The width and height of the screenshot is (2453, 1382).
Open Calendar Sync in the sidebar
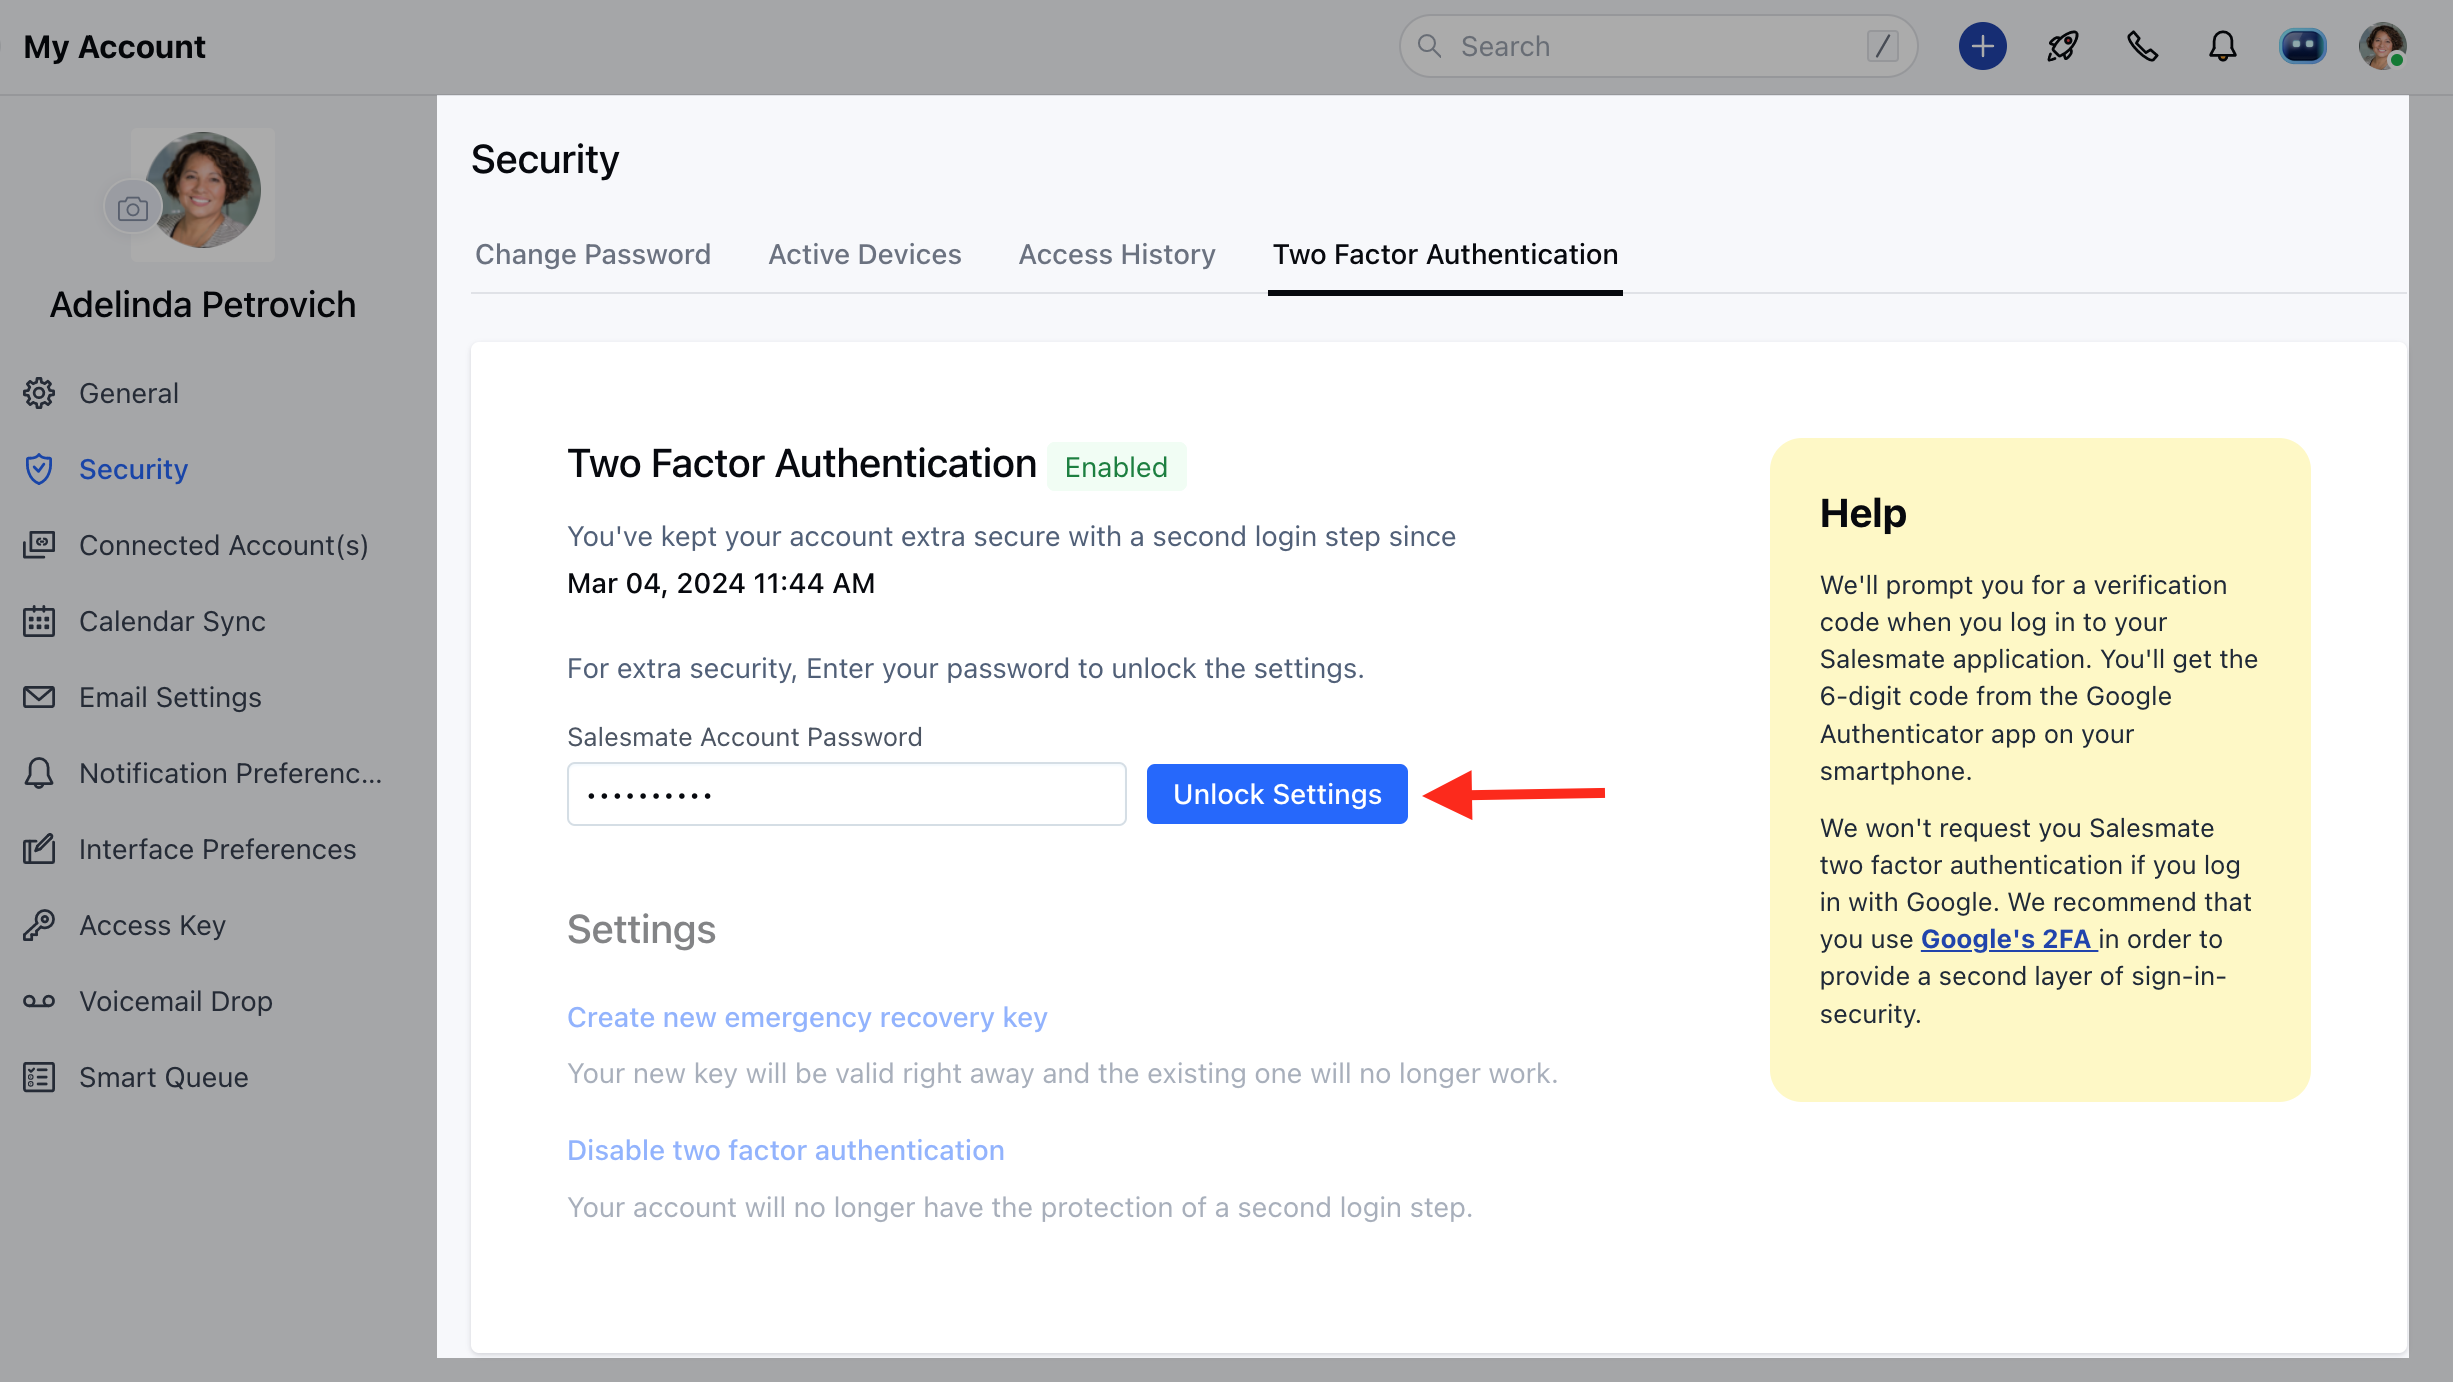pos(172,621)
